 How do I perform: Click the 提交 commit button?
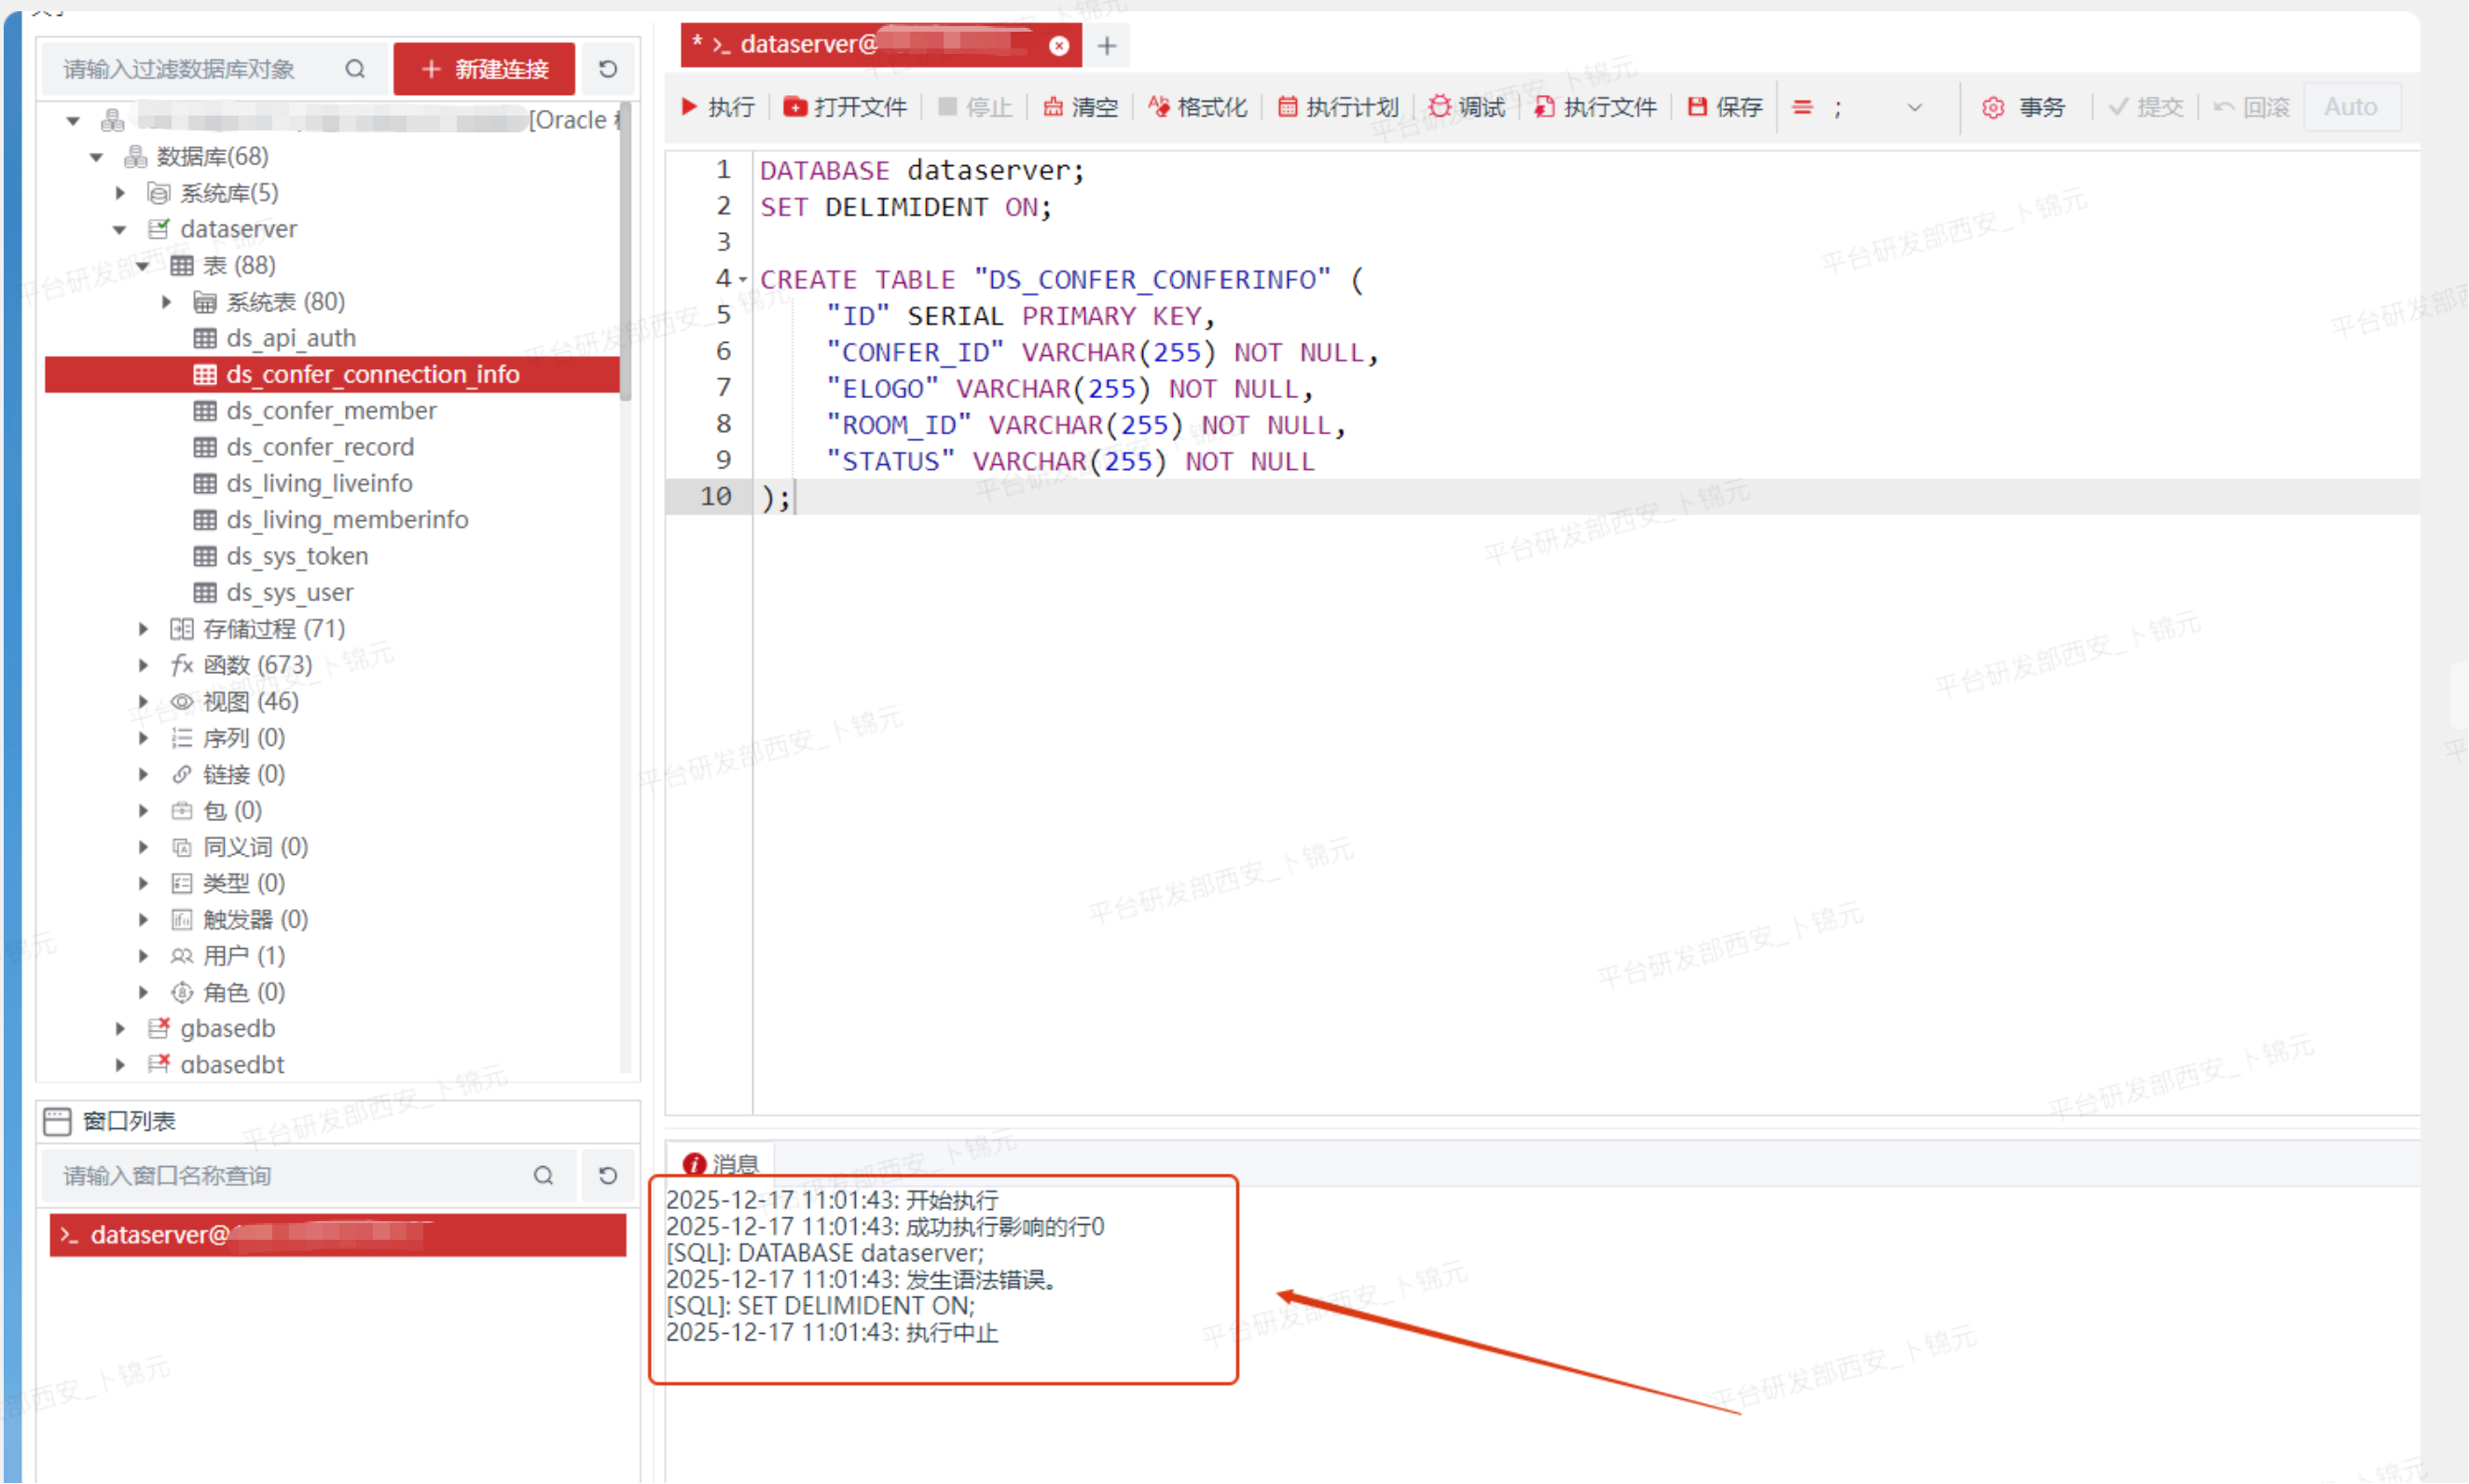pyautogui.click(x=2145, y=107)
